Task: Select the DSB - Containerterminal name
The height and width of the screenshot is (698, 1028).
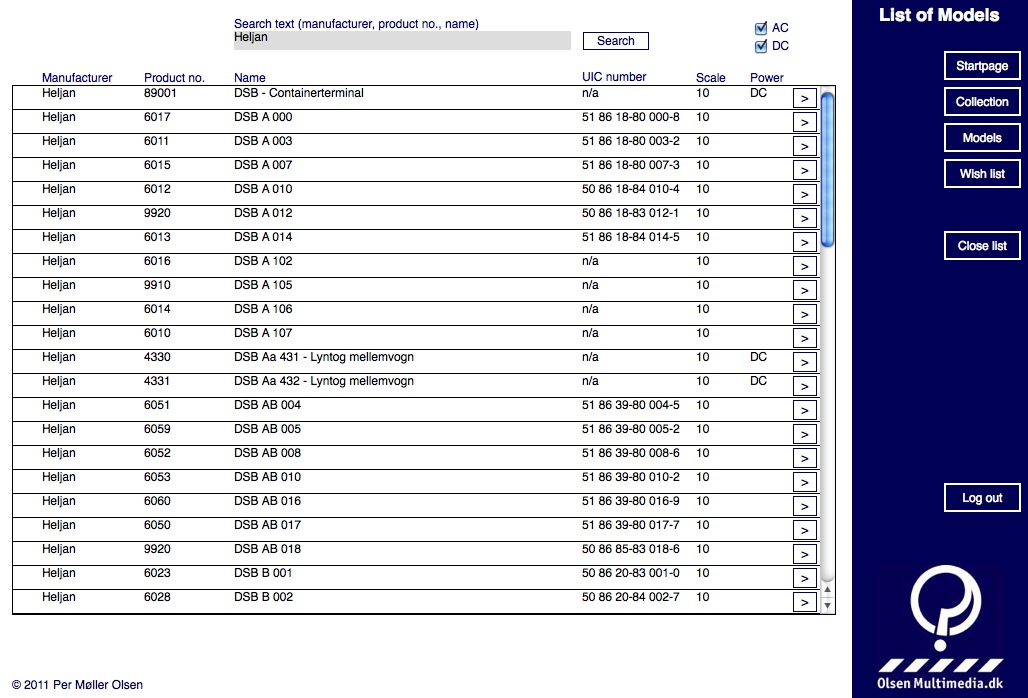Action: pos(299,93)
